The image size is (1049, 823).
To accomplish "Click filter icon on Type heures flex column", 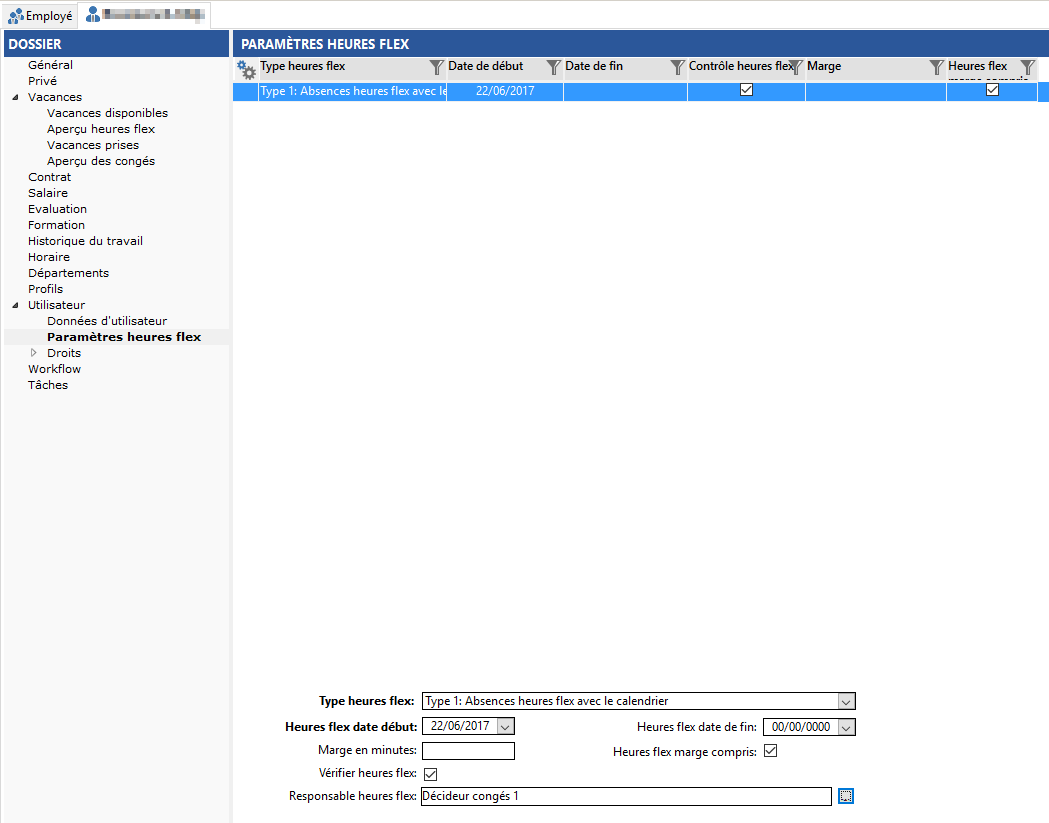I will (x=436, y=67).
